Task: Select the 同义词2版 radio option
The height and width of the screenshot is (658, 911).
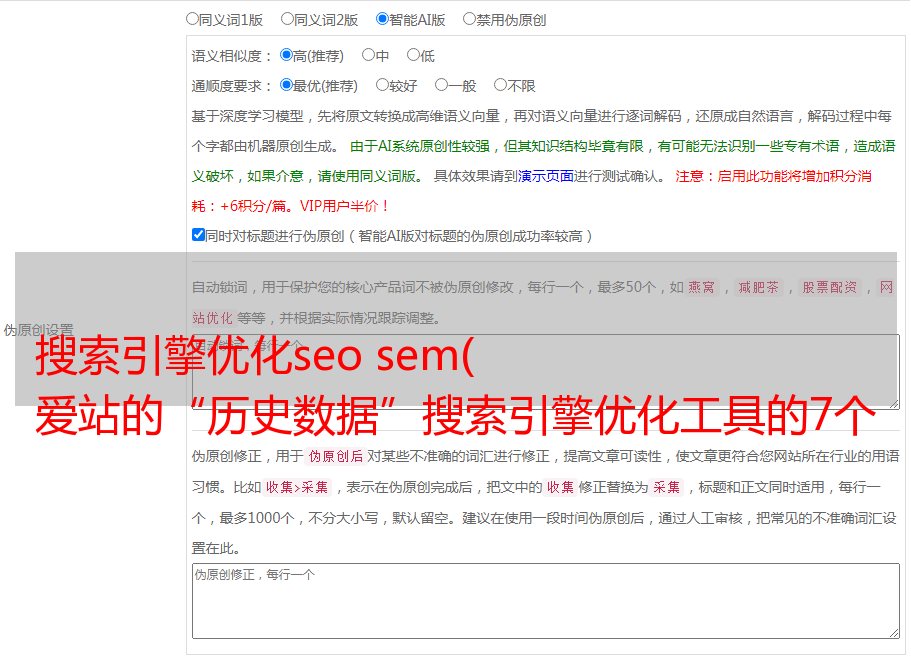Action: 287,19
